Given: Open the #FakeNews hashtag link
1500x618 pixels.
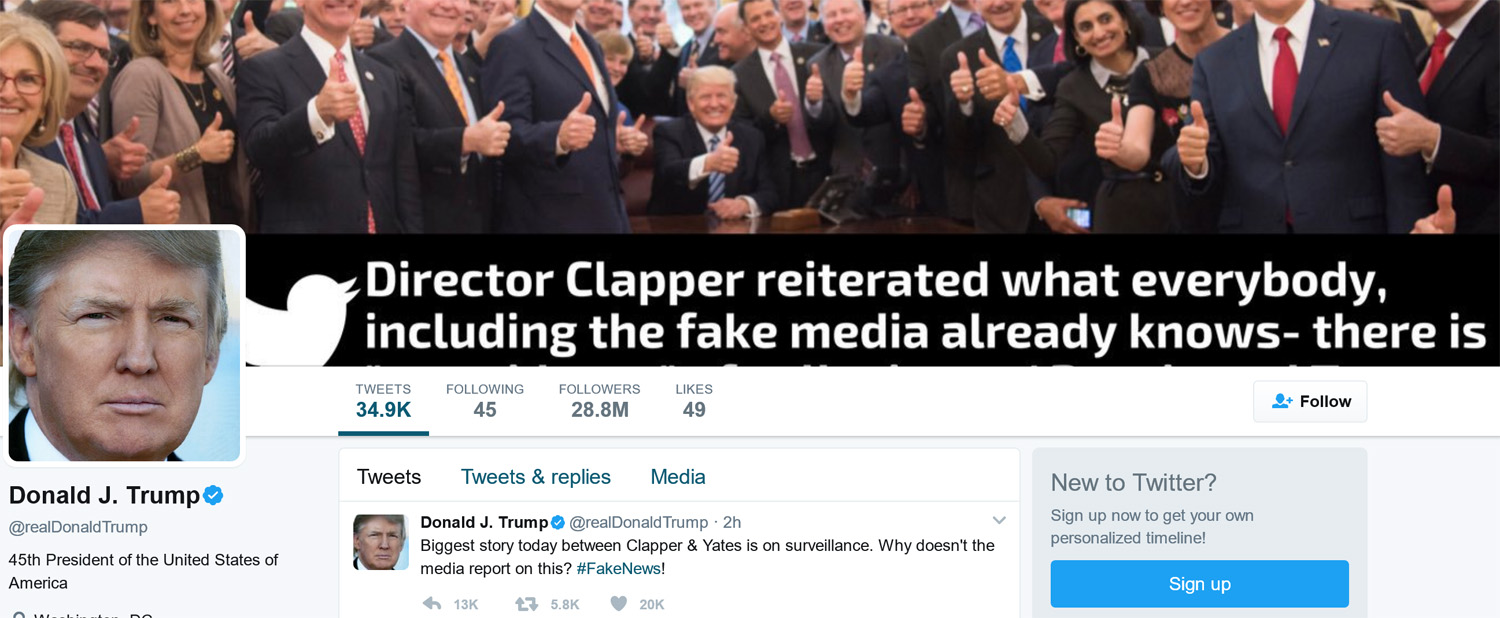Looking at the screenshot, I should tap(618, 569).
